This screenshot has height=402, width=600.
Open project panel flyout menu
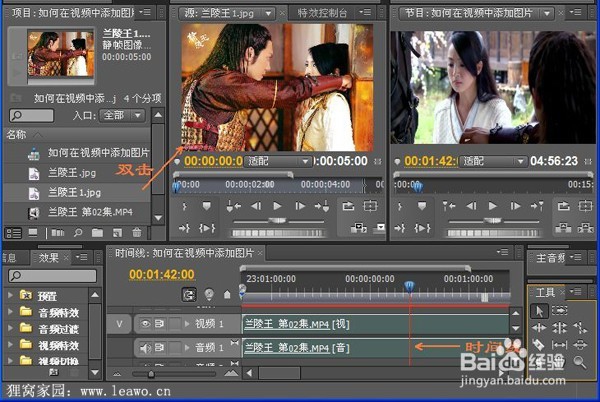(x=145, y=13)
